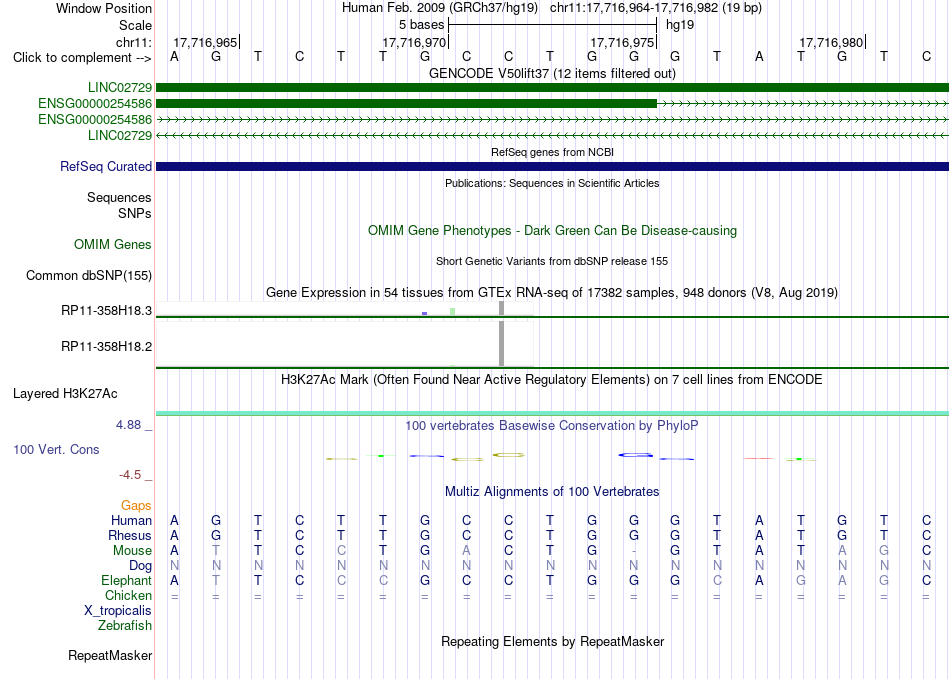Click the tall gray bar in RP11-358H18.2 row

502,343
